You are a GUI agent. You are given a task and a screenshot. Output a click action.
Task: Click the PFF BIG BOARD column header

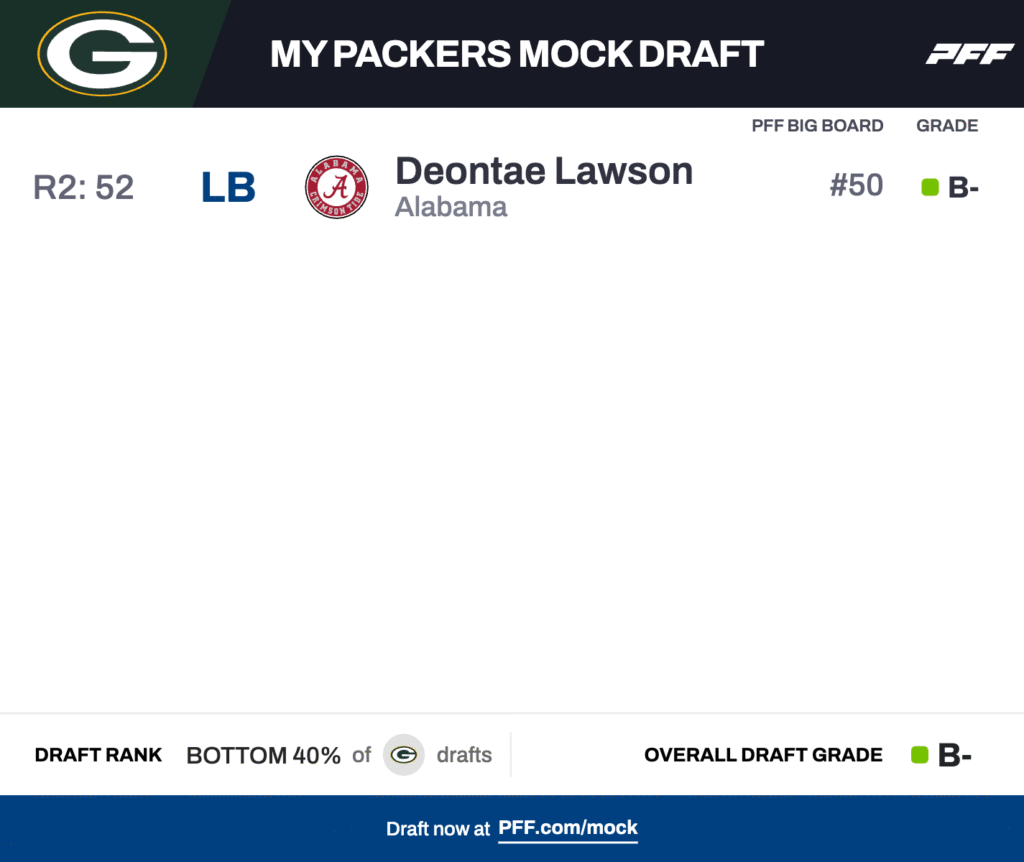[x=817, y=126]
